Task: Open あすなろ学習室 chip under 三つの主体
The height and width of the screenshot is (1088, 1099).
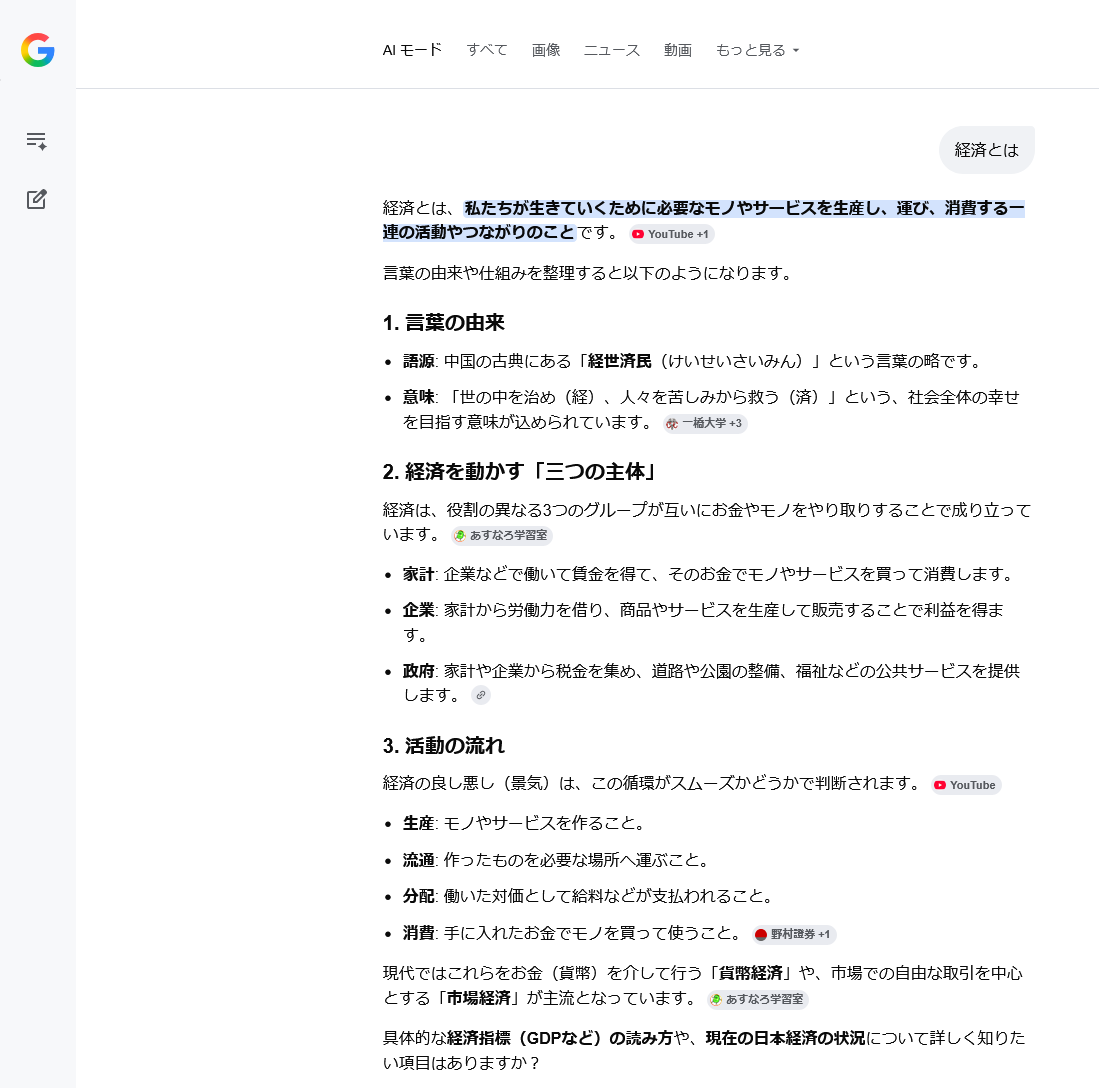Action: tap(501, 536)
